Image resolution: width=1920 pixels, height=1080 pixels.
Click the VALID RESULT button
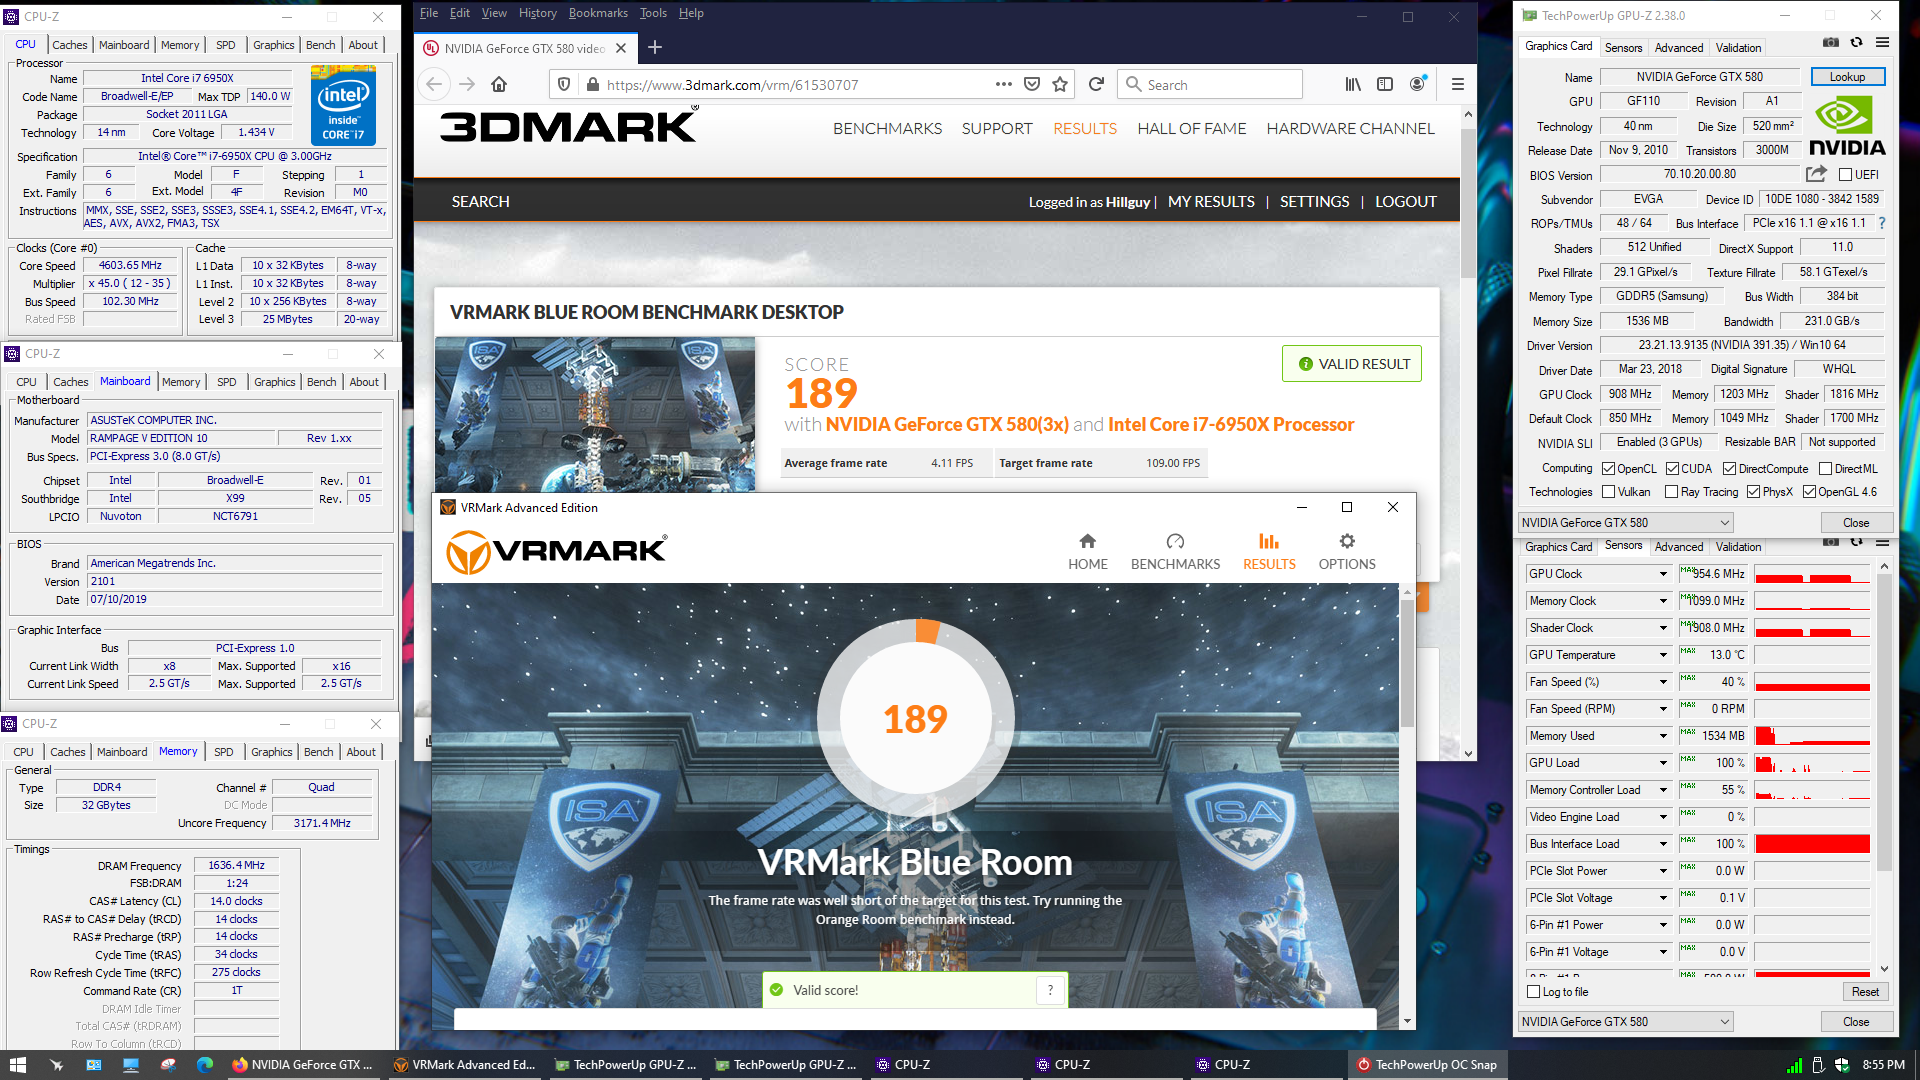pyautogui.click(x=1352, y=364)
